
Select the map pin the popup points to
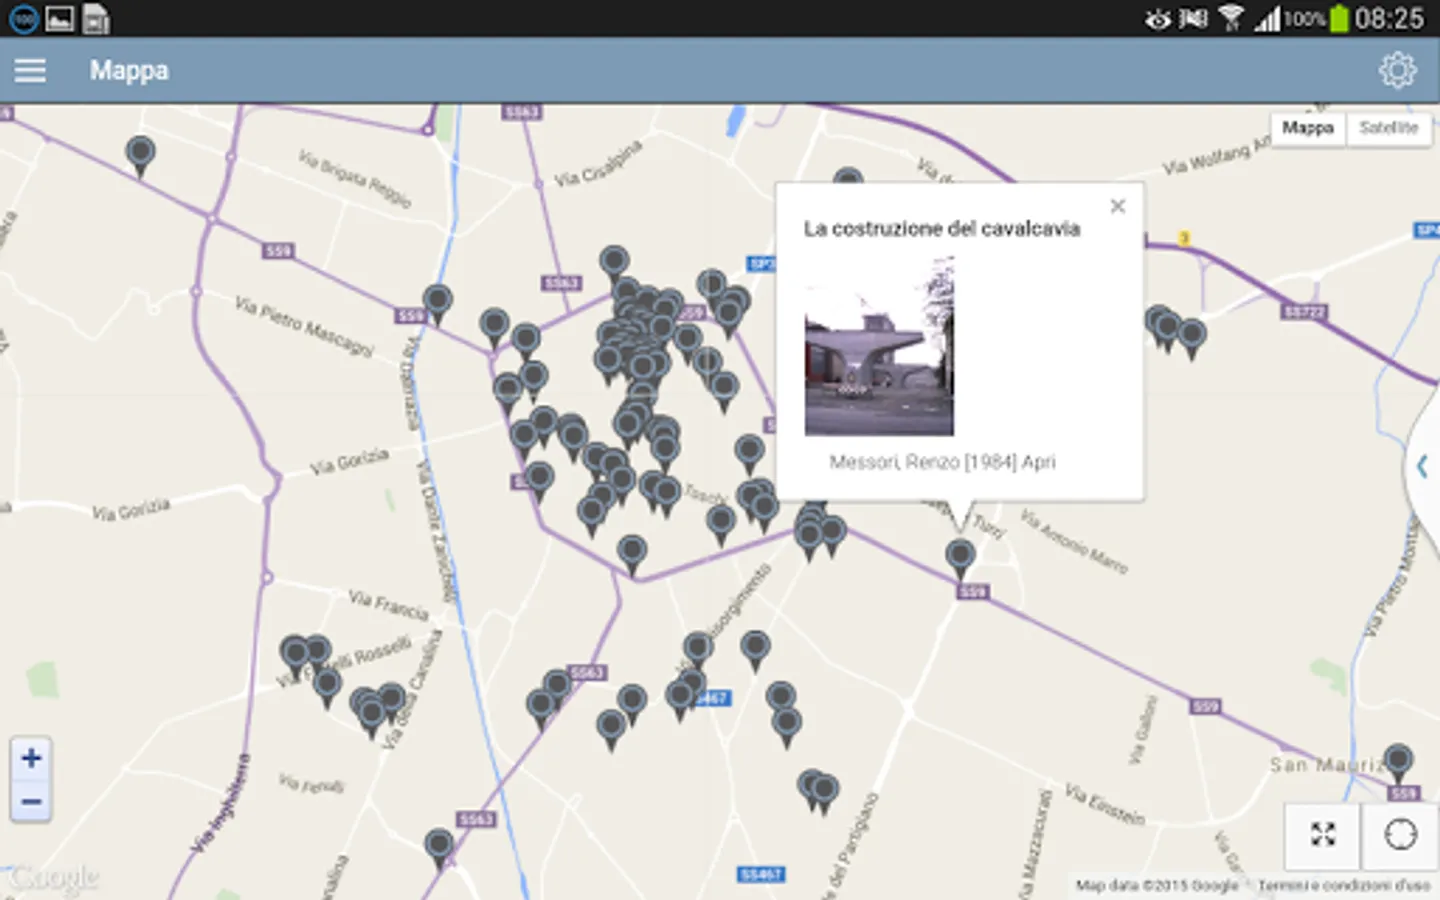[x=960, y=557]
